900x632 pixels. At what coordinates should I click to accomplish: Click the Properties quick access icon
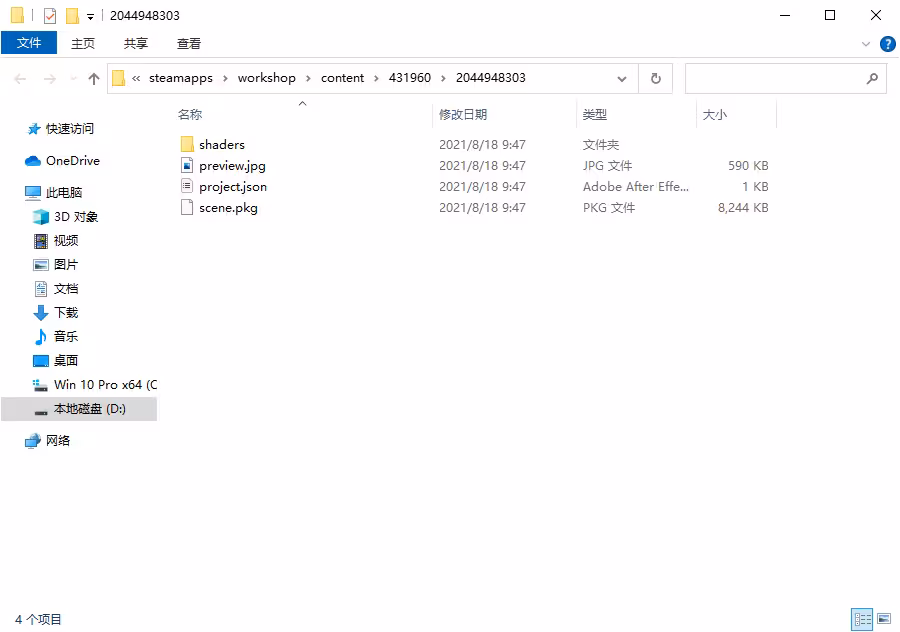click(50, 15)
